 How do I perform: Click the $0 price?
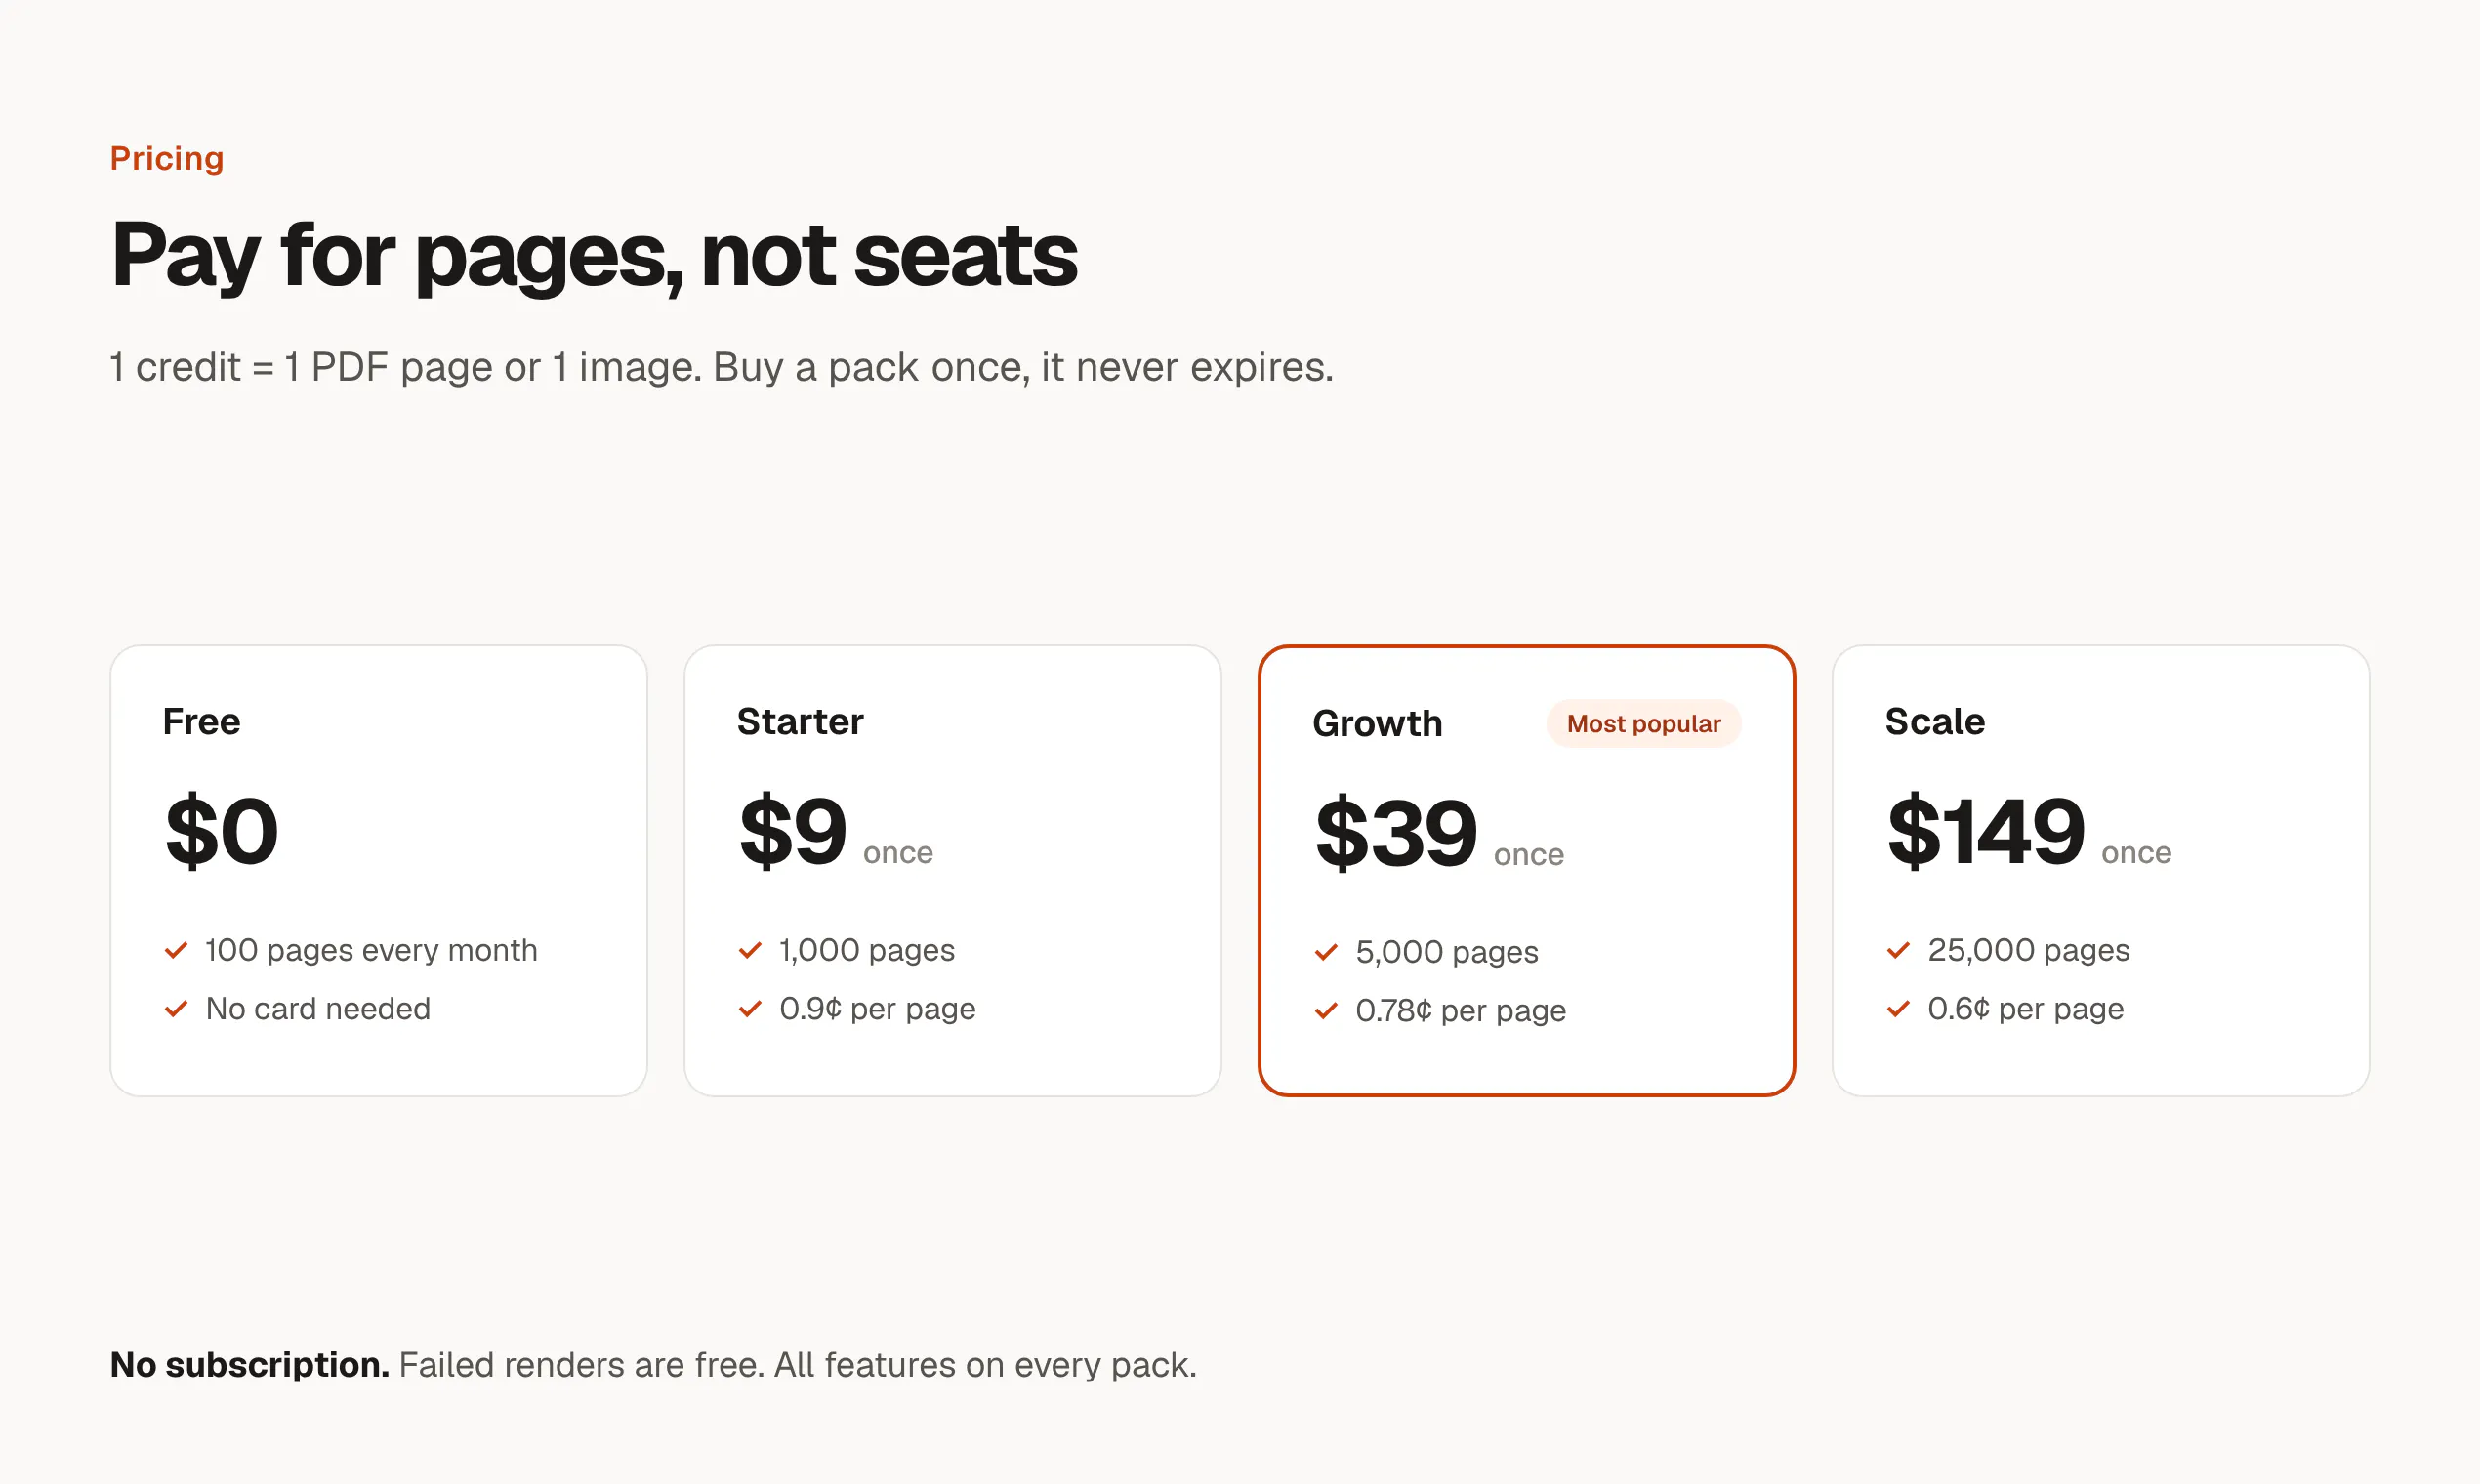tap(221, 831)
